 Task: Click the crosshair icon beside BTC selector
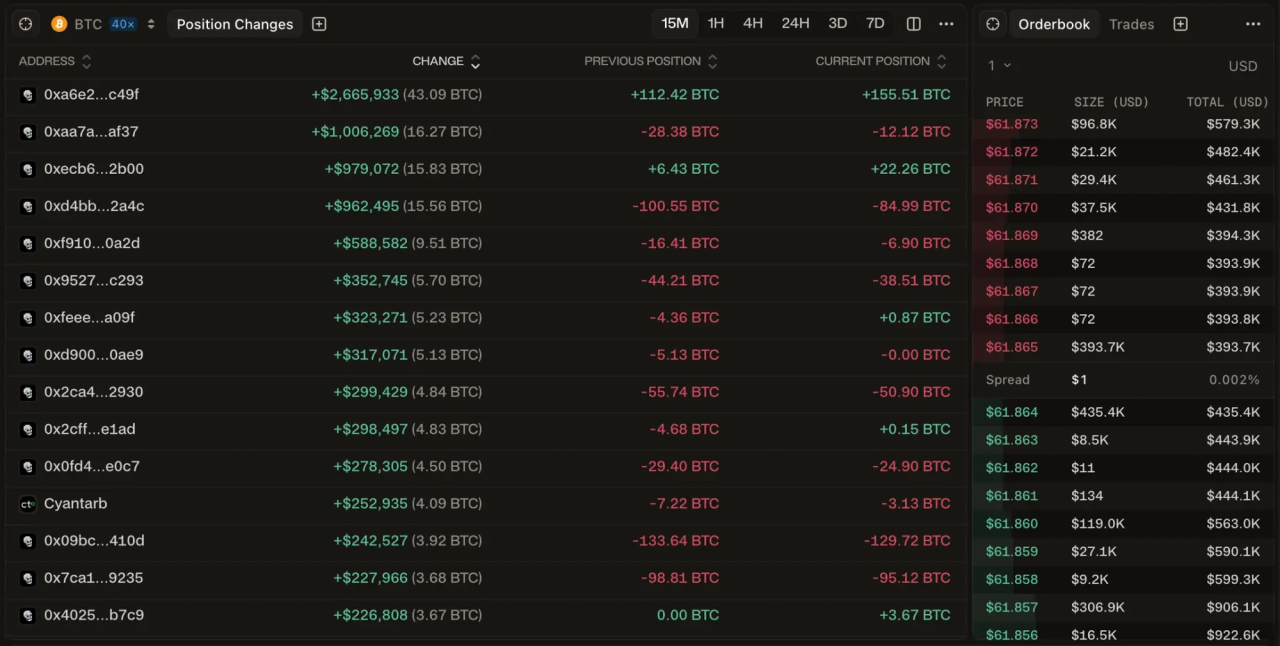26,24
